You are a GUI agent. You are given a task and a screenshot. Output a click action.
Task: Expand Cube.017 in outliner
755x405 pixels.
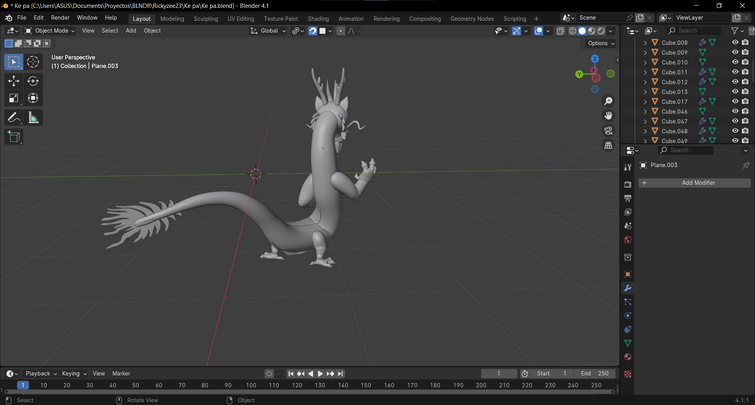(x=645, y=102)
